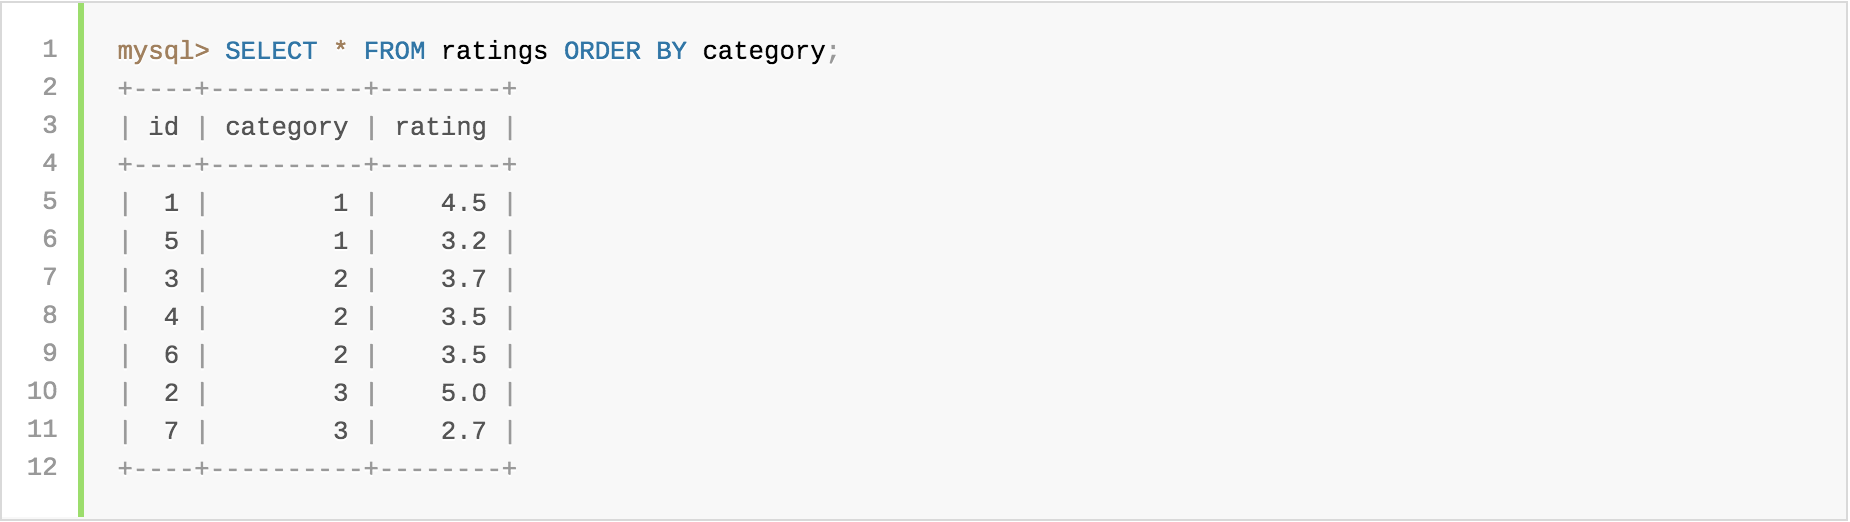
Task: Click the ORDER keyword
Action: (602, 51)
